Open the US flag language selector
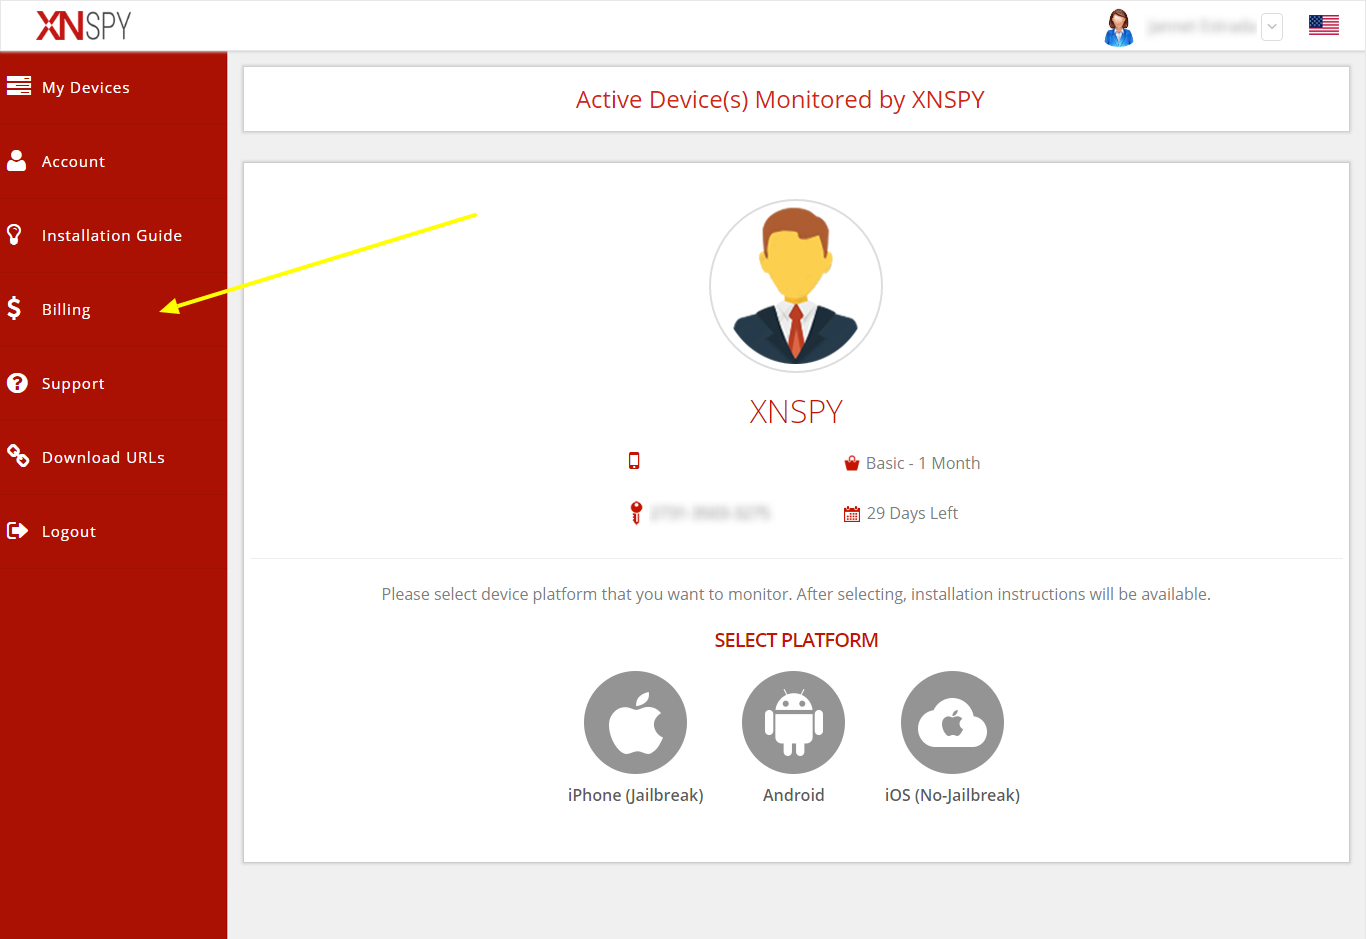The image size is (1366, 939). (x=1323, y=25)
